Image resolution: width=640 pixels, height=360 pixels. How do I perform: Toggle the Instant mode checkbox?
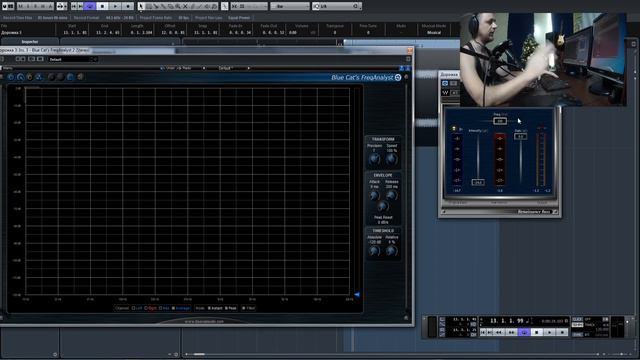209,308
